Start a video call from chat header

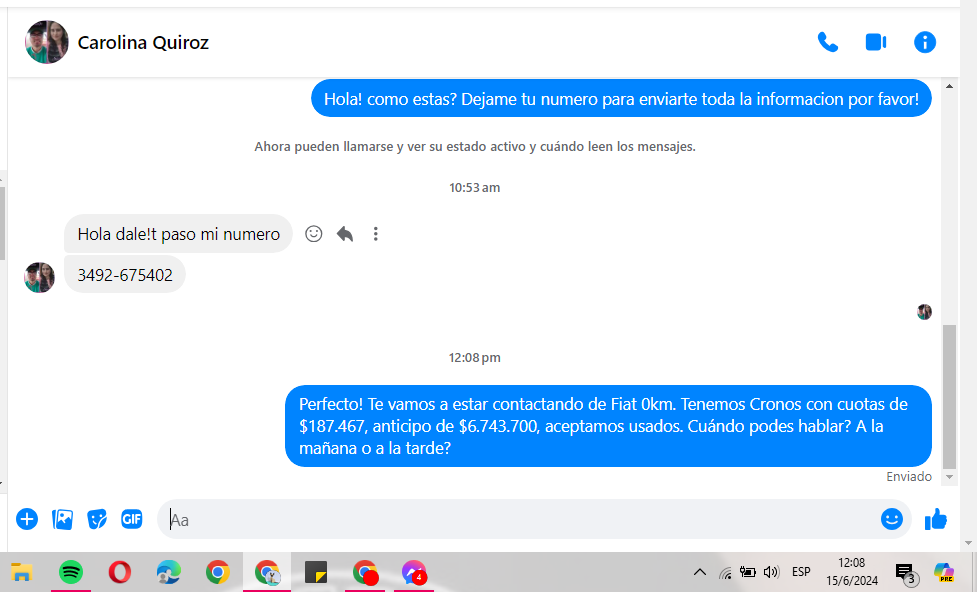point(876,42)
